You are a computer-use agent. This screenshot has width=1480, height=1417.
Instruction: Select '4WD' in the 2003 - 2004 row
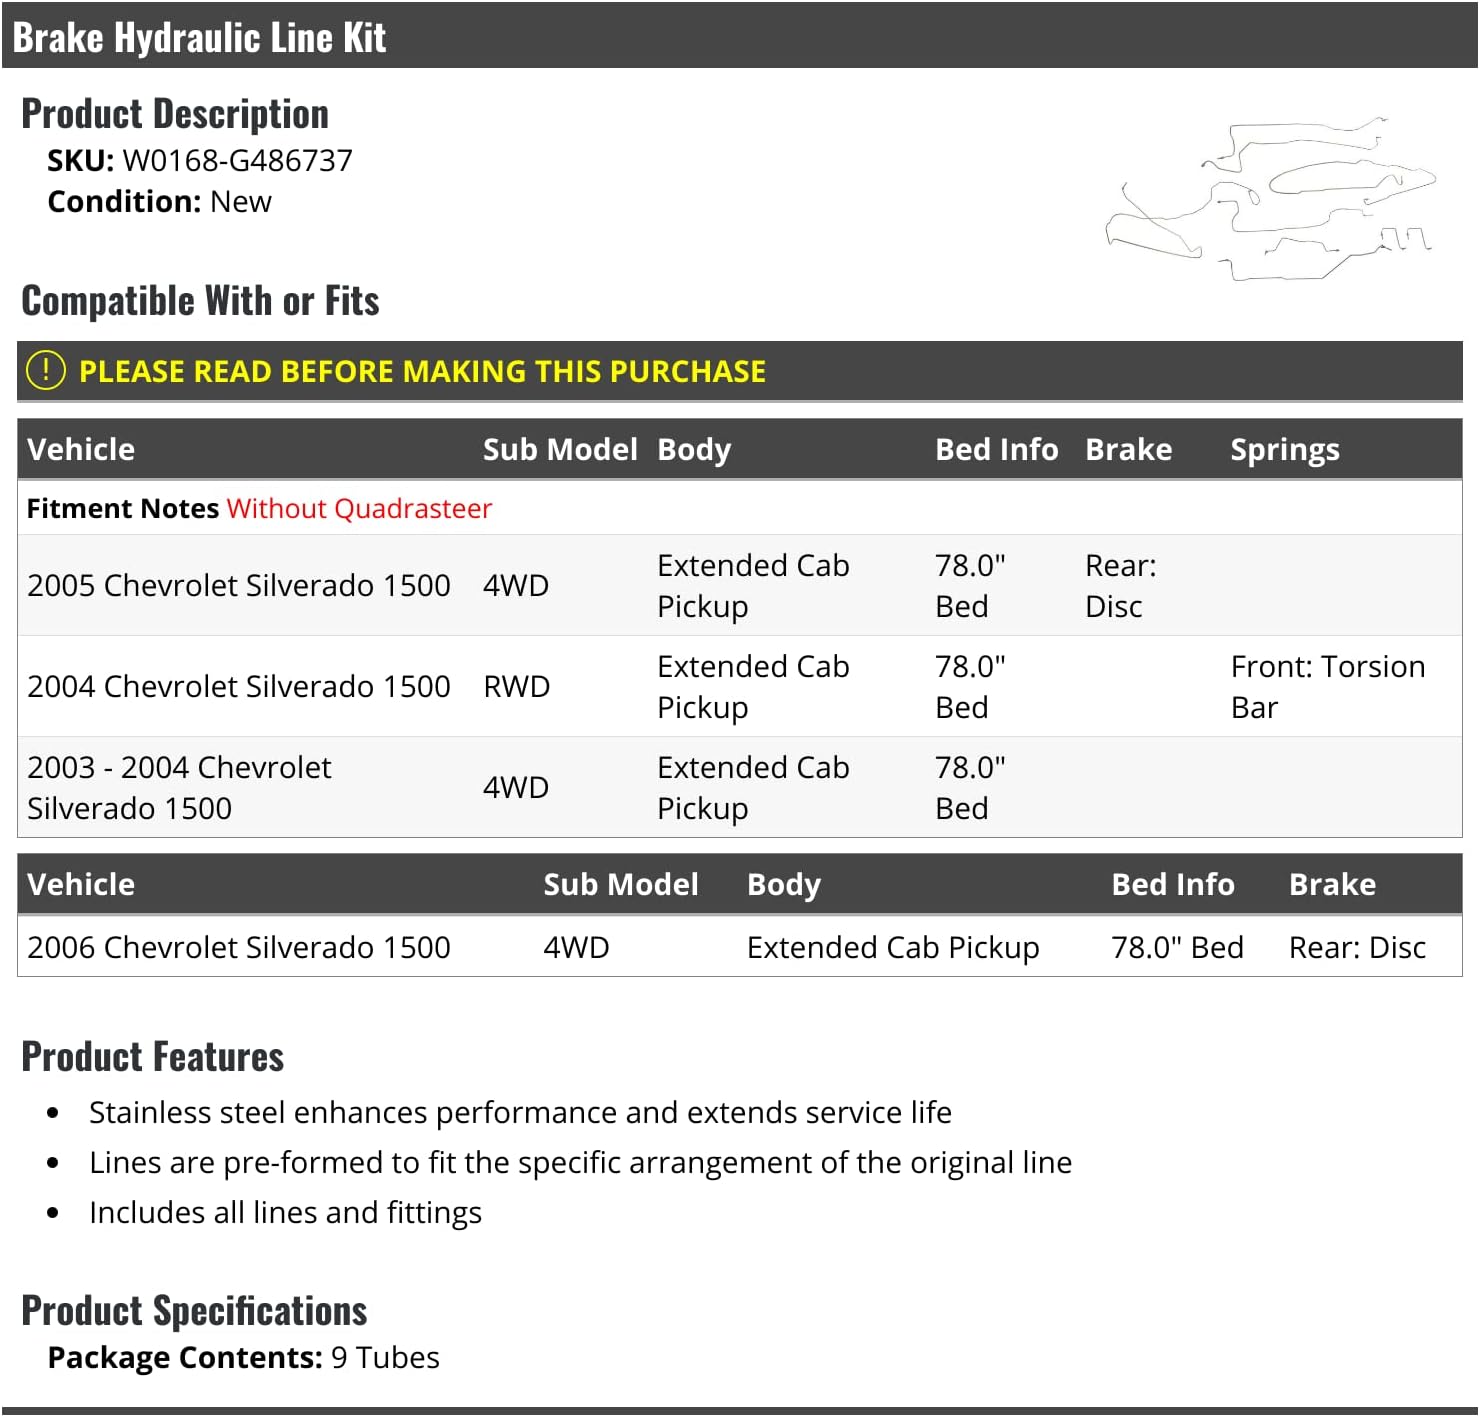(516, 788)
